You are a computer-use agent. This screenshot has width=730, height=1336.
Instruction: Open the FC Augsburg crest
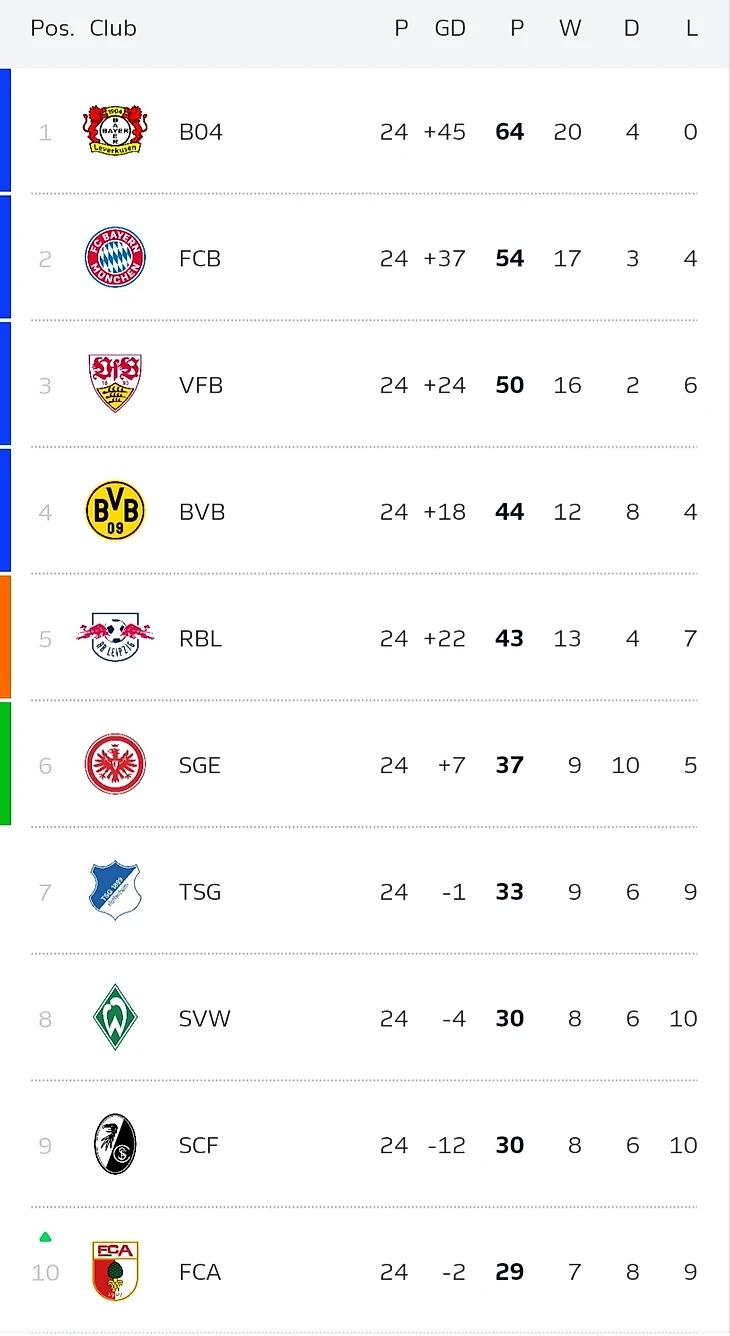click(x=115, y=1271)
